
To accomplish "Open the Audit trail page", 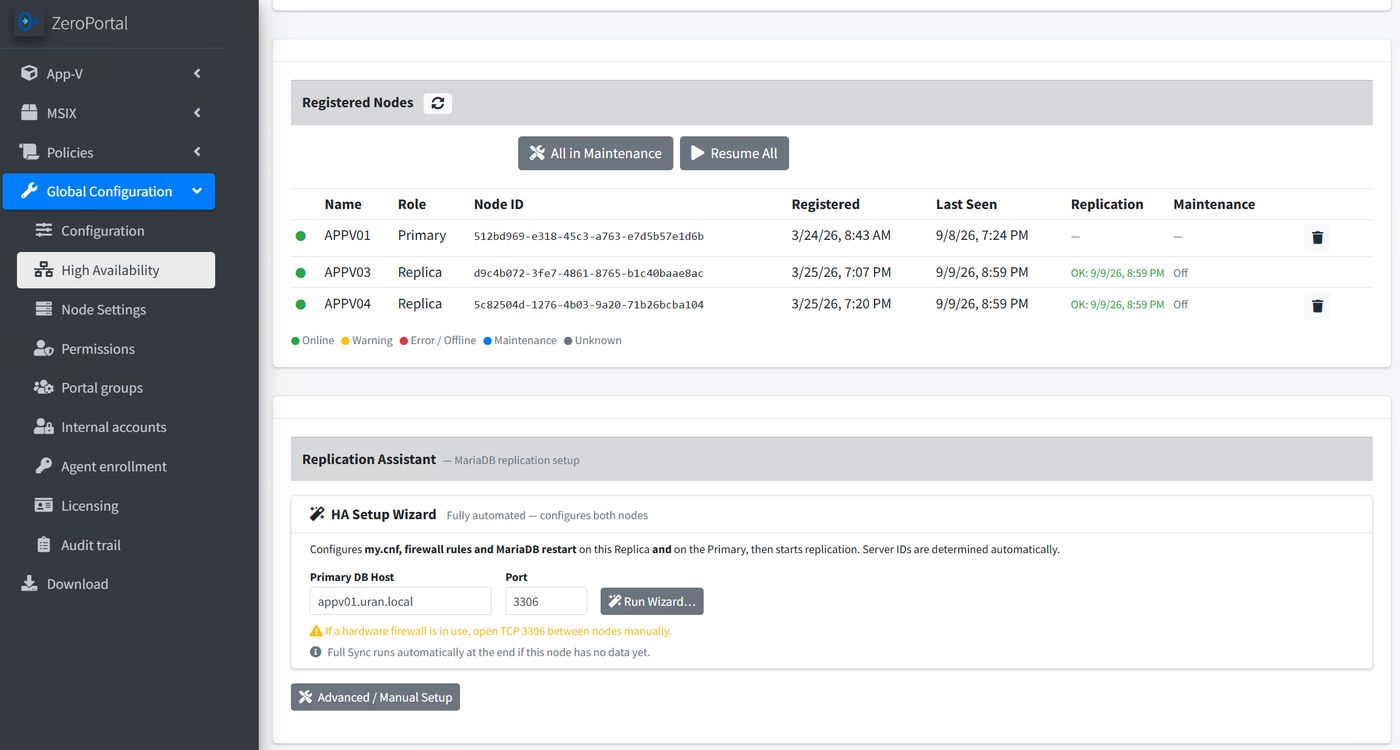I will click(116, 545).
